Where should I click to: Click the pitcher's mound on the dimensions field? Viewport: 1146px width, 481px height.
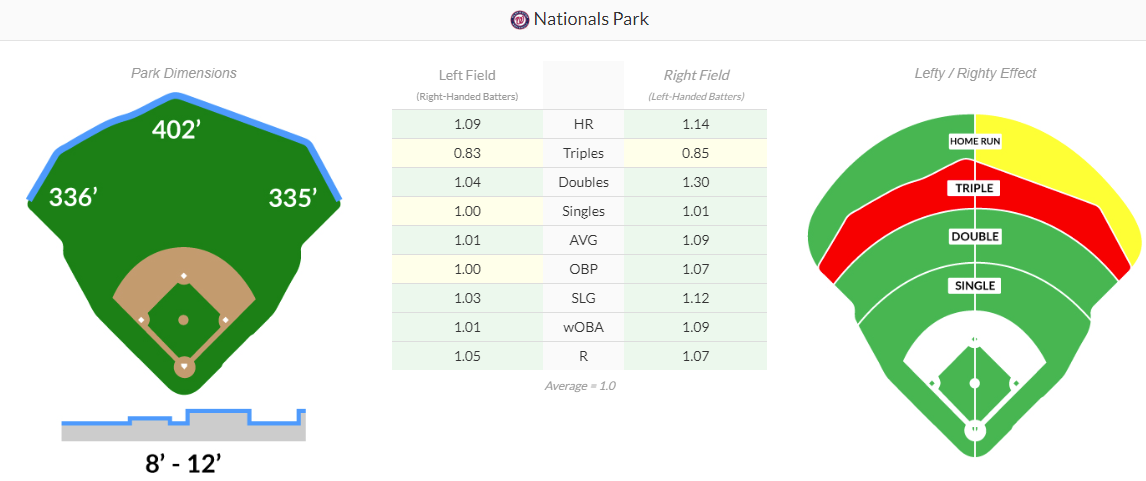click(183, 320)
